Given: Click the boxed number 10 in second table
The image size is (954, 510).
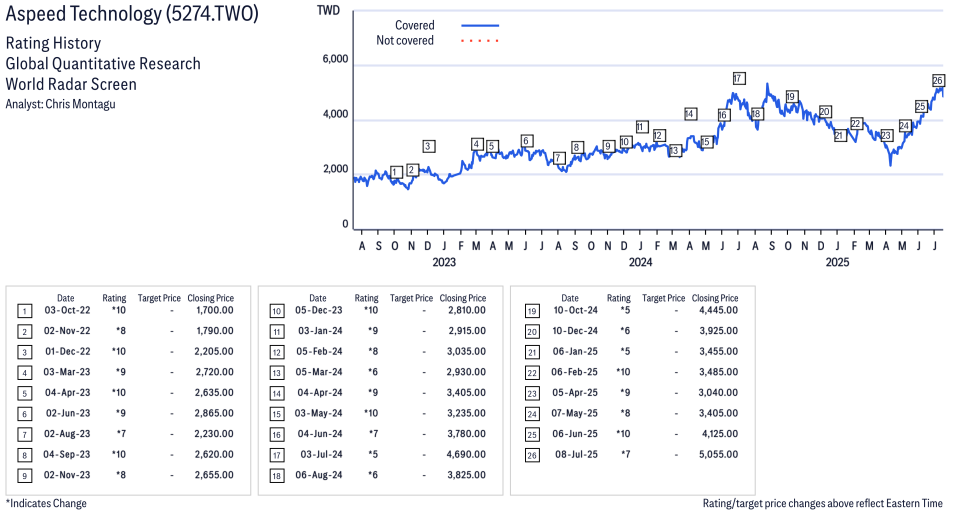Looking at the screenshot, I should pyautogui.click(x=276, y=312).
